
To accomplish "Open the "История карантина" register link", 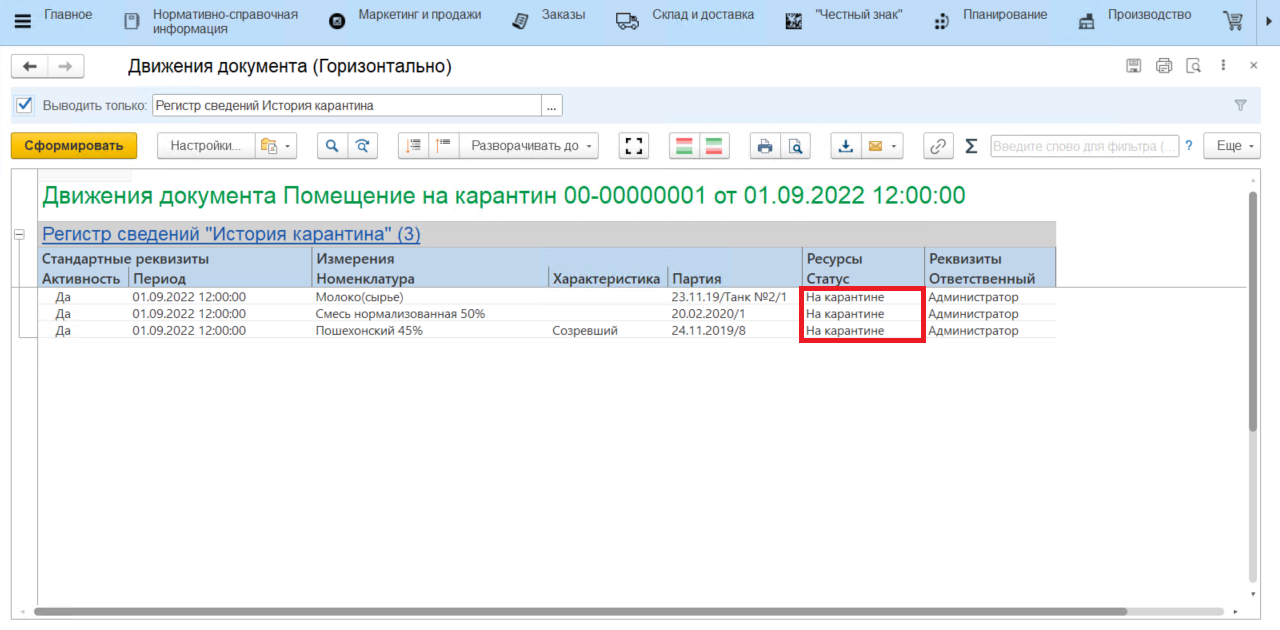I will [x=231, y=234].
